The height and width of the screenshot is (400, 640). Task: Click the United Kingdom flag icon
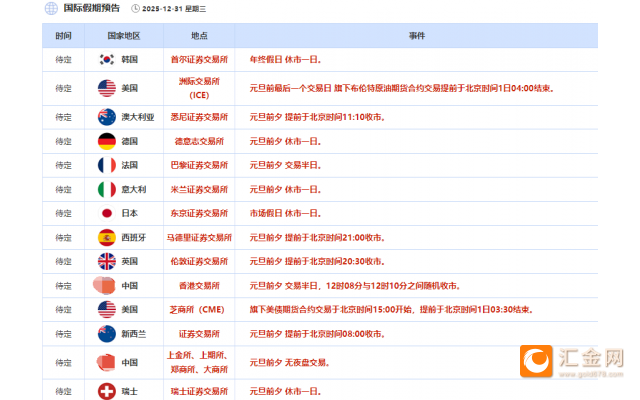[x=107, y=261]
